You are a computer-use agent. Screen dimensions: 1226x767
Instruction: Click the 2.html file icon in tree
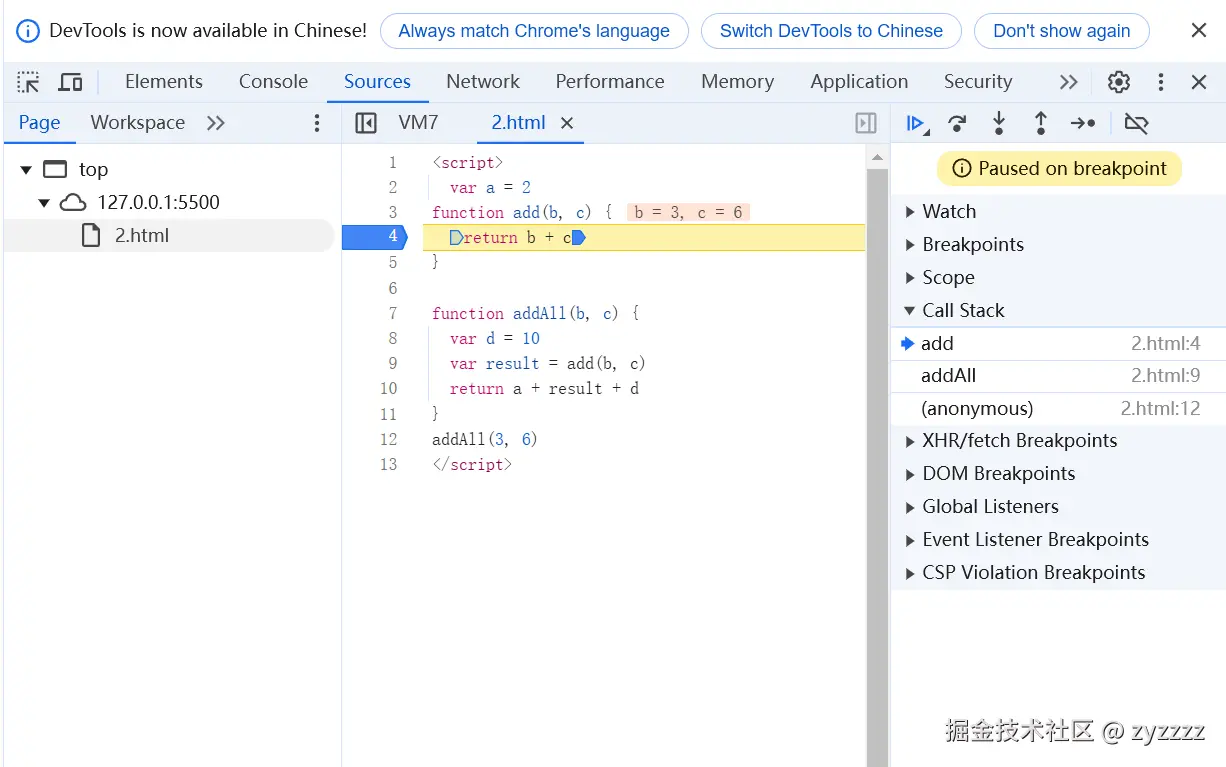(91, 236)
